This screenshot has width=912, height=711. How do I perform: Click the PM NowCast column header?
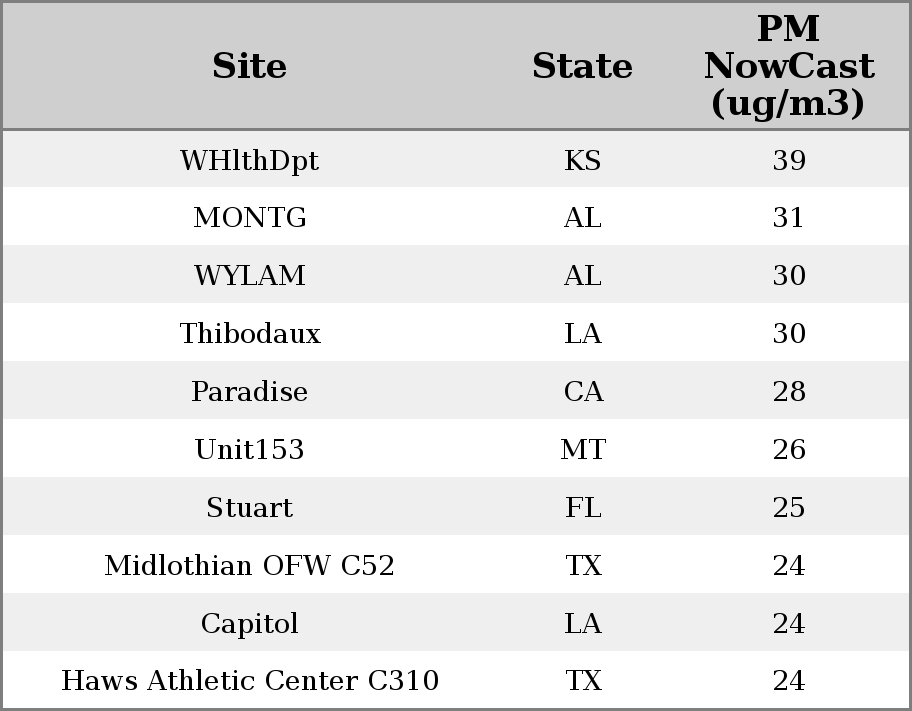coord(788,67)
